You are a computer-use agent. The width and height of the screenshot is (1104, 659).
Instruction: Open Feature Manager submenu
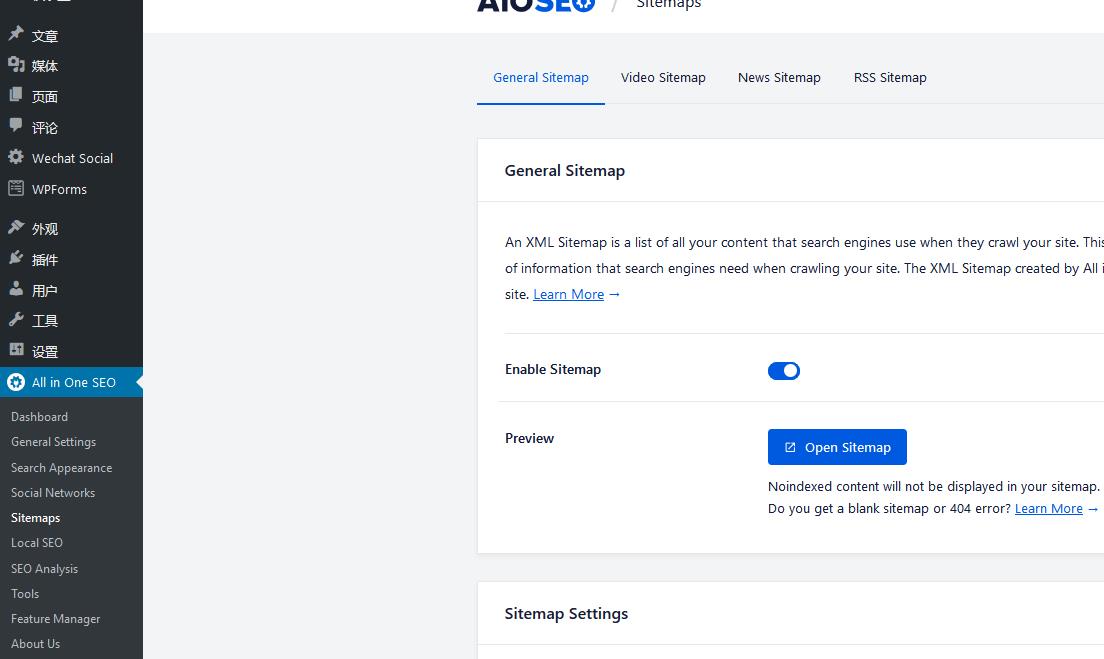56,619
